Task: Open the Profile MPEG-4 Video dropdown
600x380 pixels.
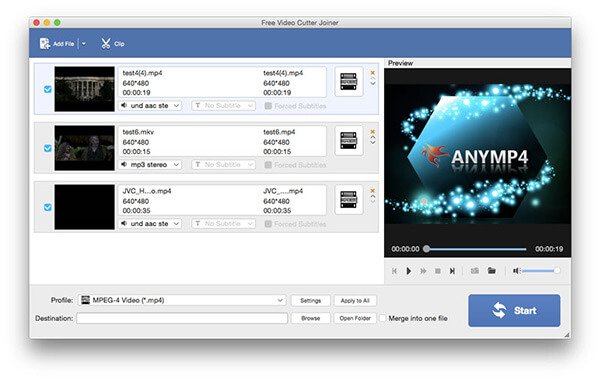Action: pyautogui.click(x=182, y=300)
